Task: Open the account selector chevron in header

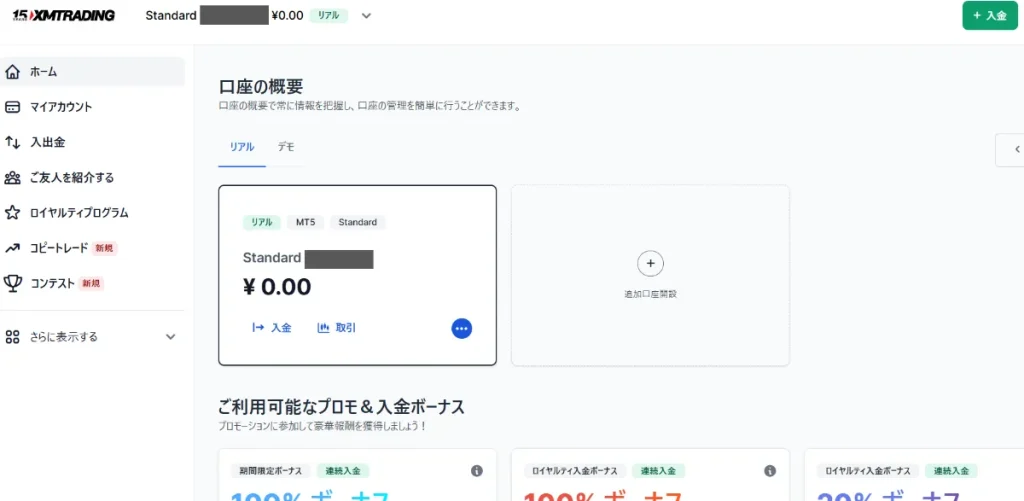Action: pyautogui.click(x=366, y=16)
